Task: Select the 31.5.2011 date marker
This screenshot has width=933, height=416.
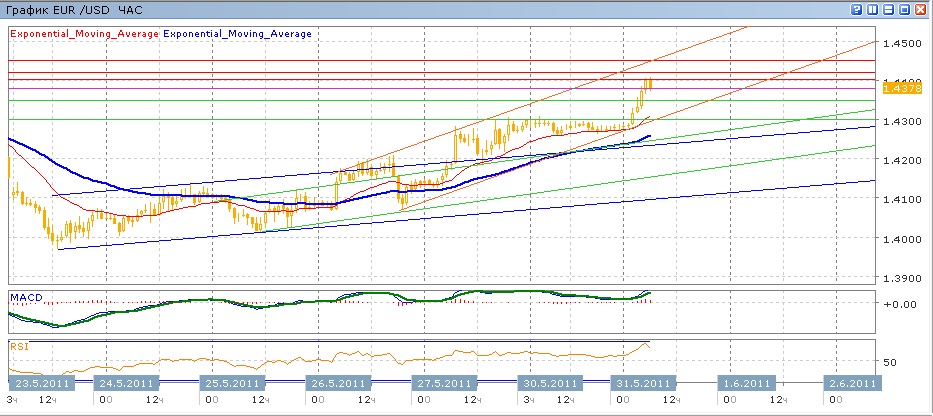Action: 644,383
